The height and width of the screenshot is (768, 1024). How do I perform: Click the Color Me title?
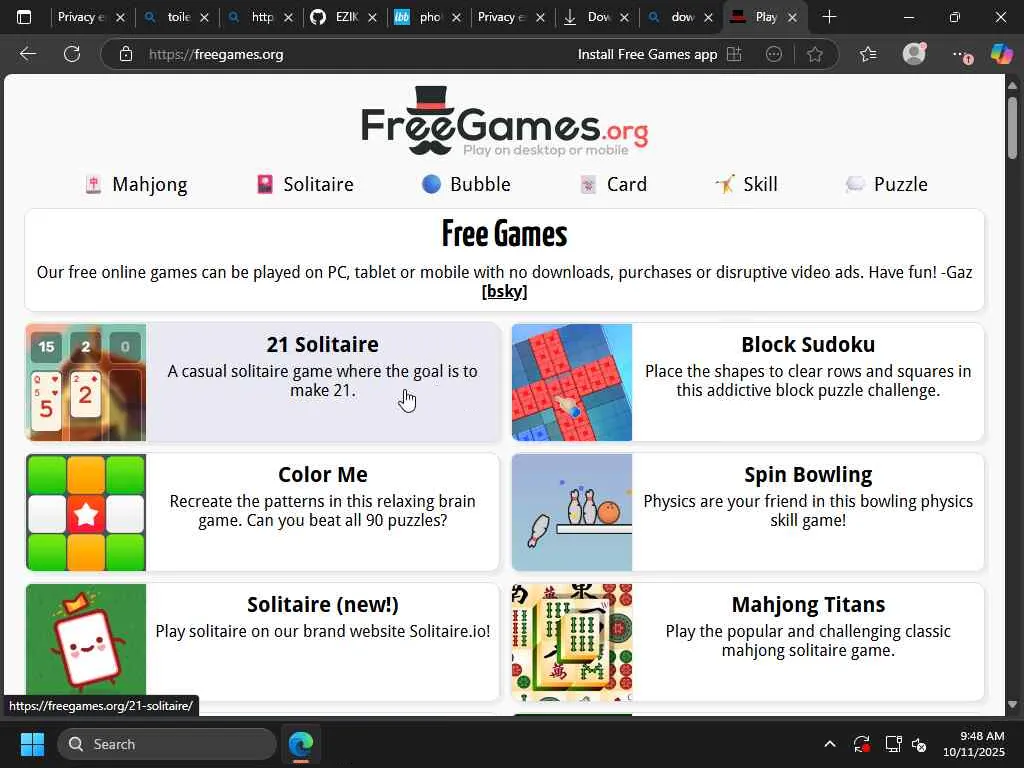coord(323,474)
